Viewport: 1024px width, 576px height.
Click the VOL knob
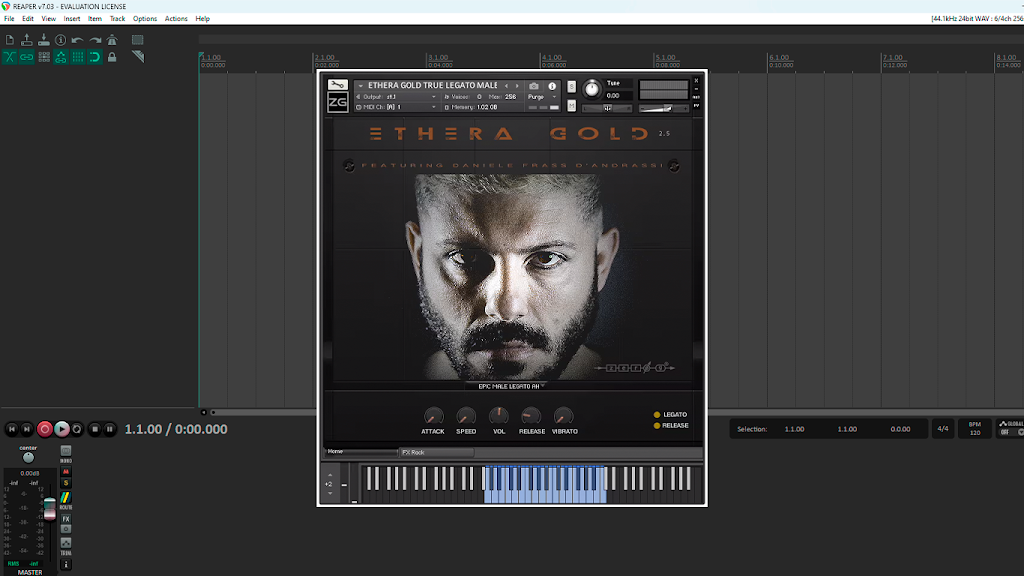(499, 416)
